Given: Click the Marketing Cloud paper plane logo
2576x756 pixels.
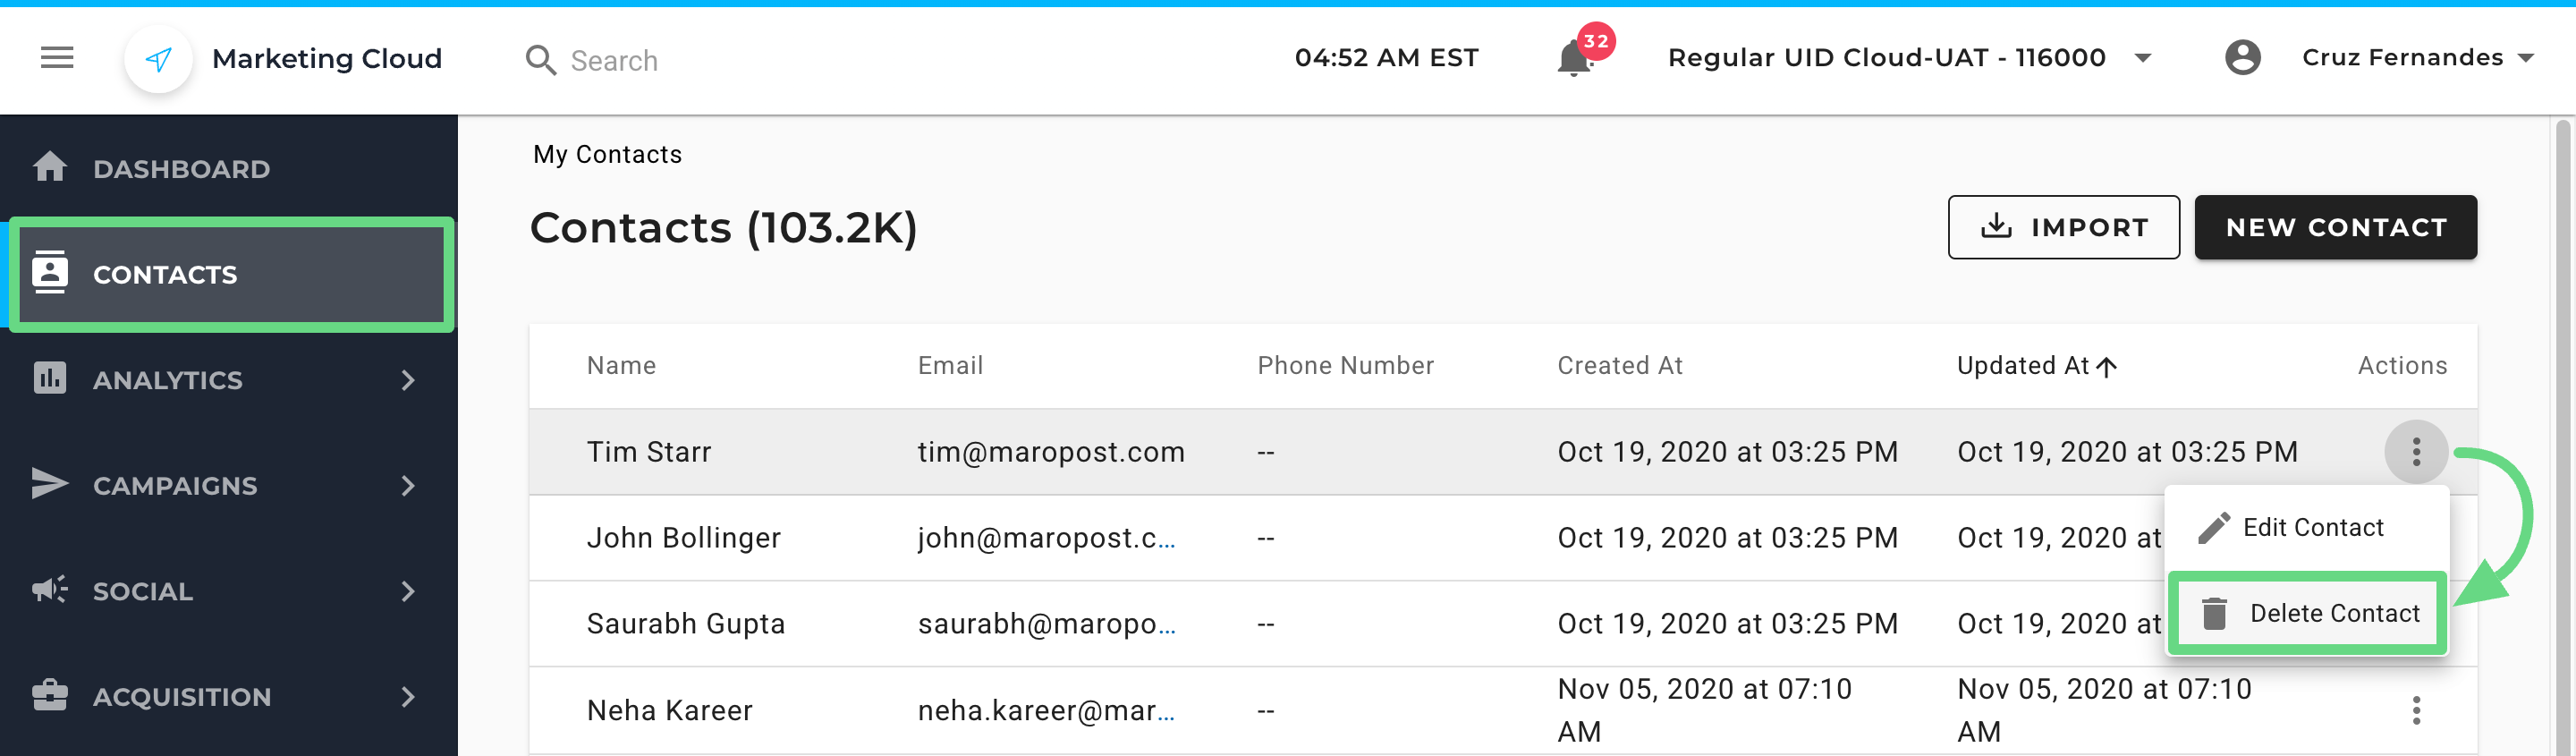Looking at the screenshot, I should point(158,59).
